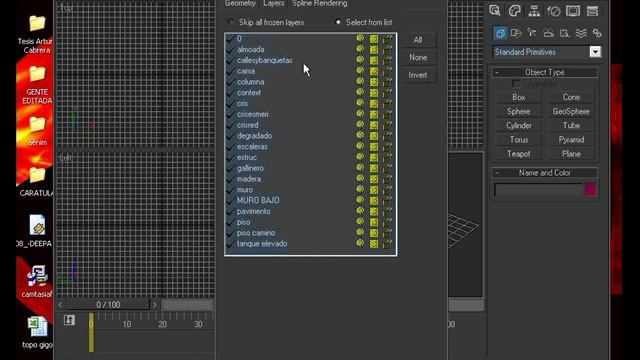
Task: Click the All layers button
Action: pyautogui.click(x=418, y=40)
